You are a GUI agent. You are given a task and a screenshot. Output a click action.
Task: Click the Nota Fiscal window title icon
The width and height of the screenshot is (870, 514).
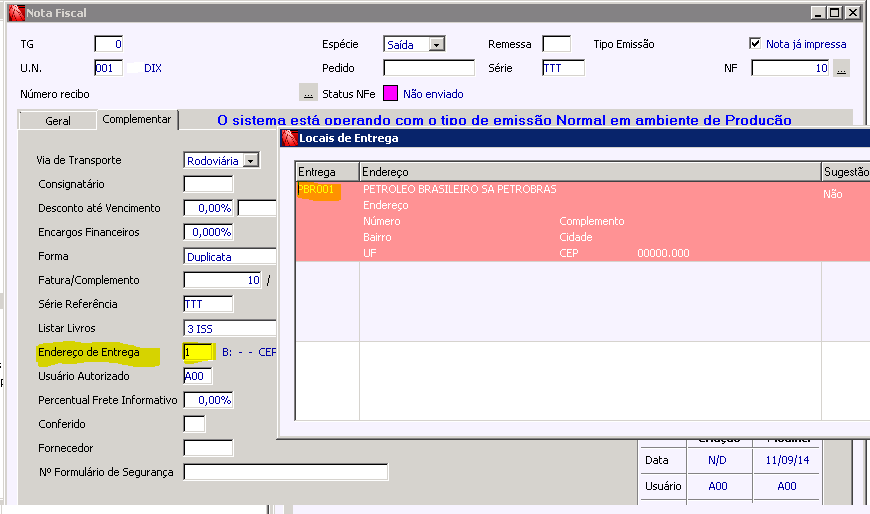(x=17, y=12)
